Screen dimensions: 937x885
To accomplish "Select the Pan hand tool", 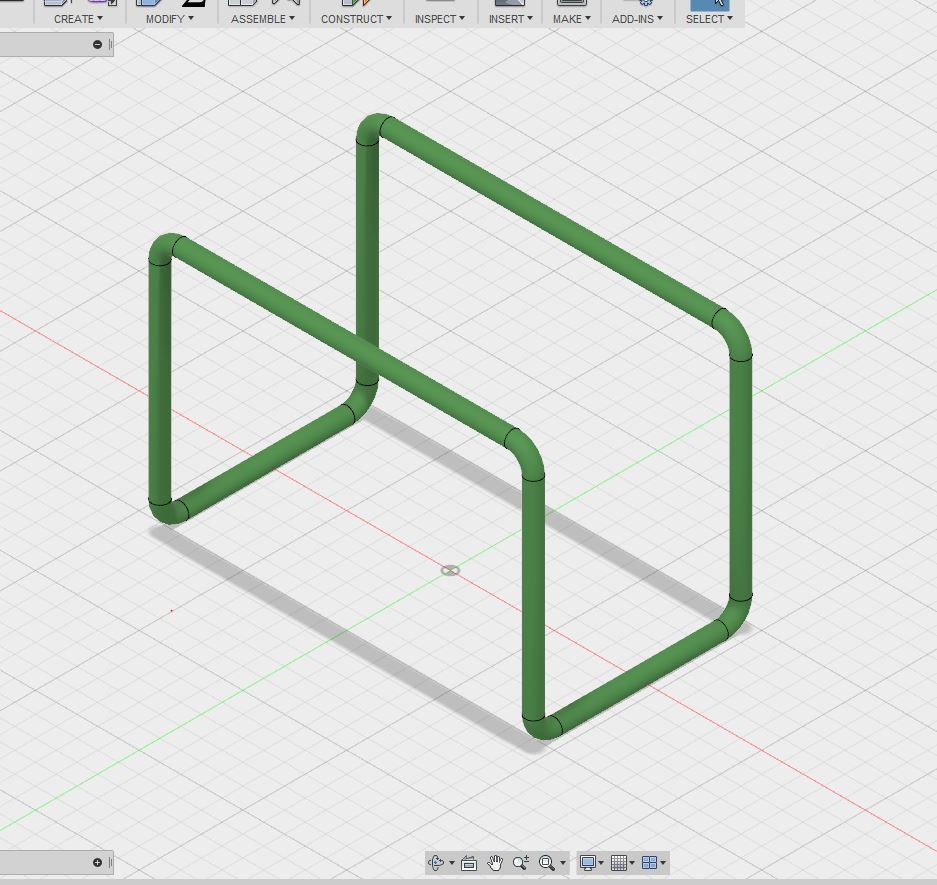I will tap(495, 863).
